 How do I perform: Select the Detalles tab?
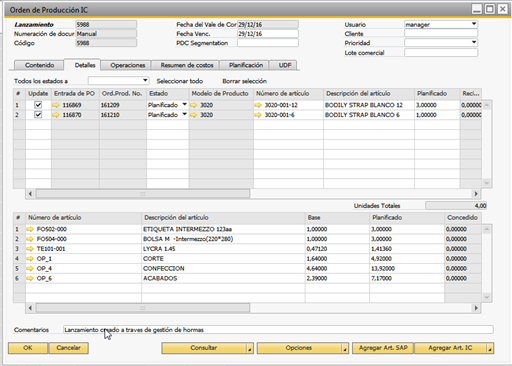pyautogui.click(x=85, y=65)
